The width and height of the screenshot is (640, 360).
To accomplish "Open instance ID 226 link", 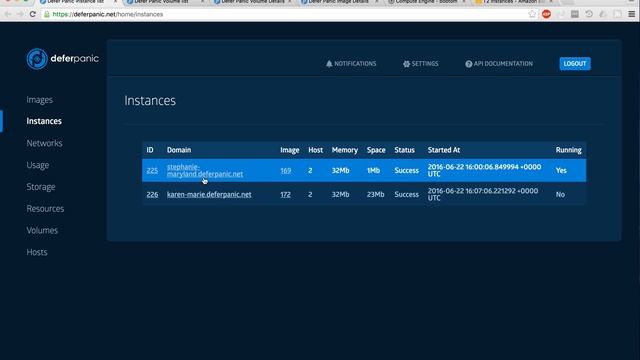I will (152, 195).
